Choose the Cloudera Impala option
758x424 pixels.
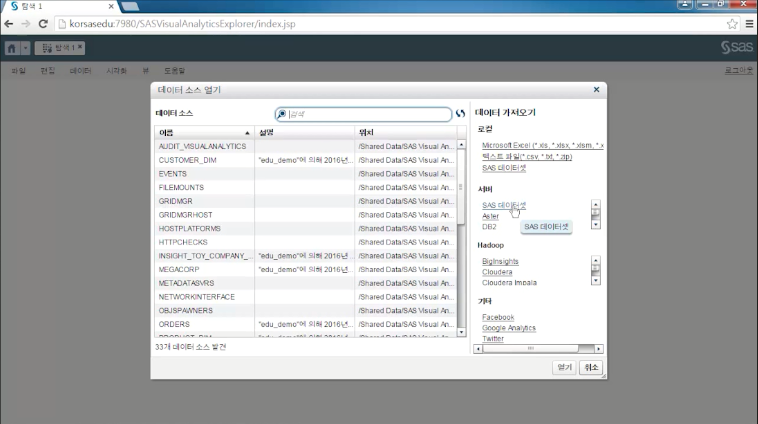tap(509, 283)
